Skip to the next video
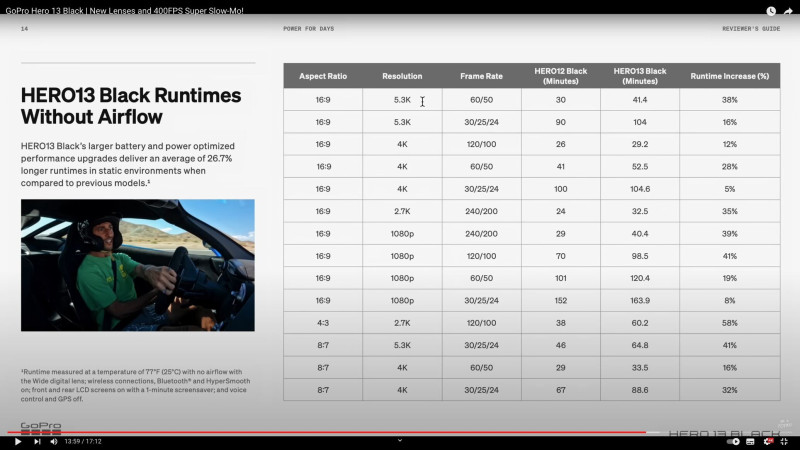Screen dimensions: 800x450 [x=37, y=441]
